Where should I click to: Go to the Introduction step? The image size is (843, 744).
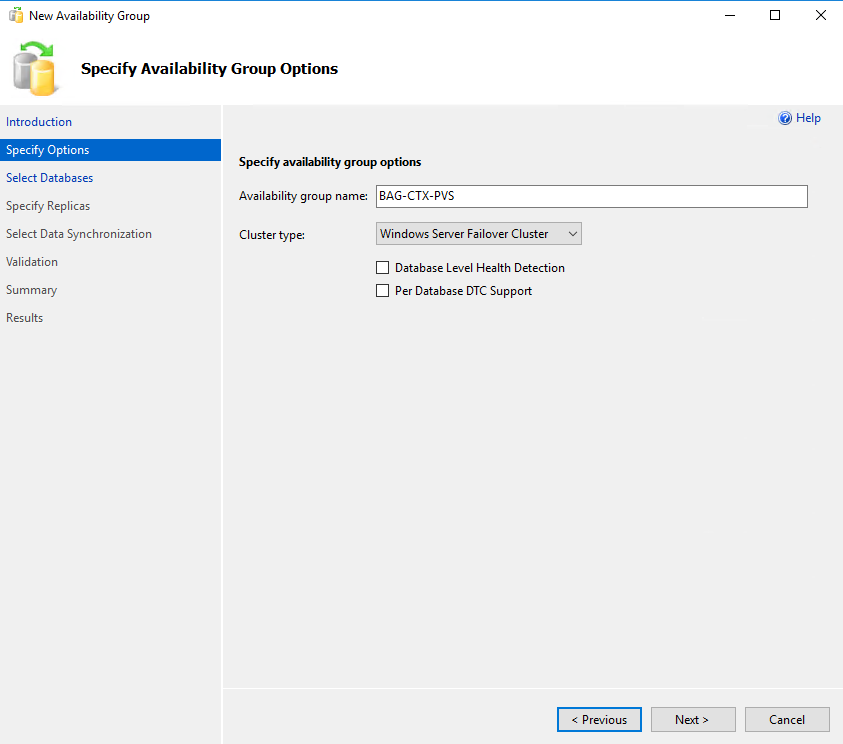coord(39,122)
